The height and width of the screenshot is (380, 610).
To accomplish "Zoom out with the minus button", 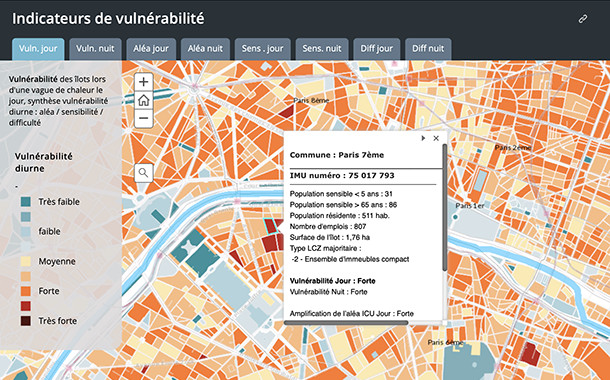I will pyautogui.click(x=144, y=118).
